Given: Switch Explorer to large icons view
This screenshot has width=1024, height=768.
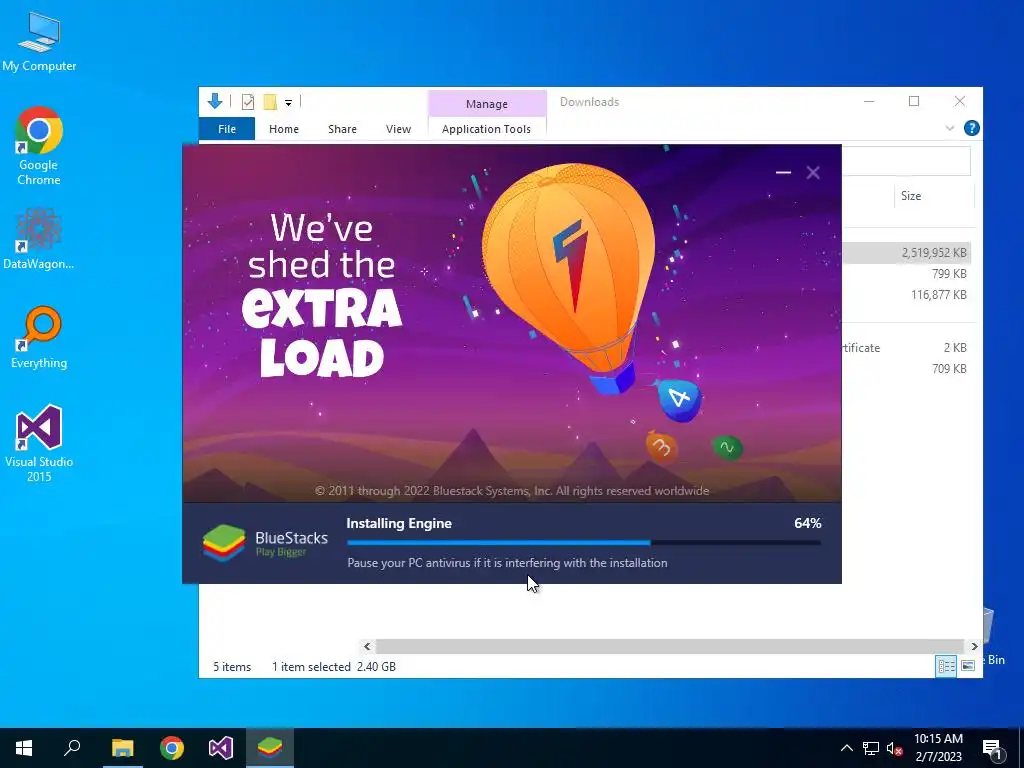Looking at the screenshot, I should click(x=968, y=665).
